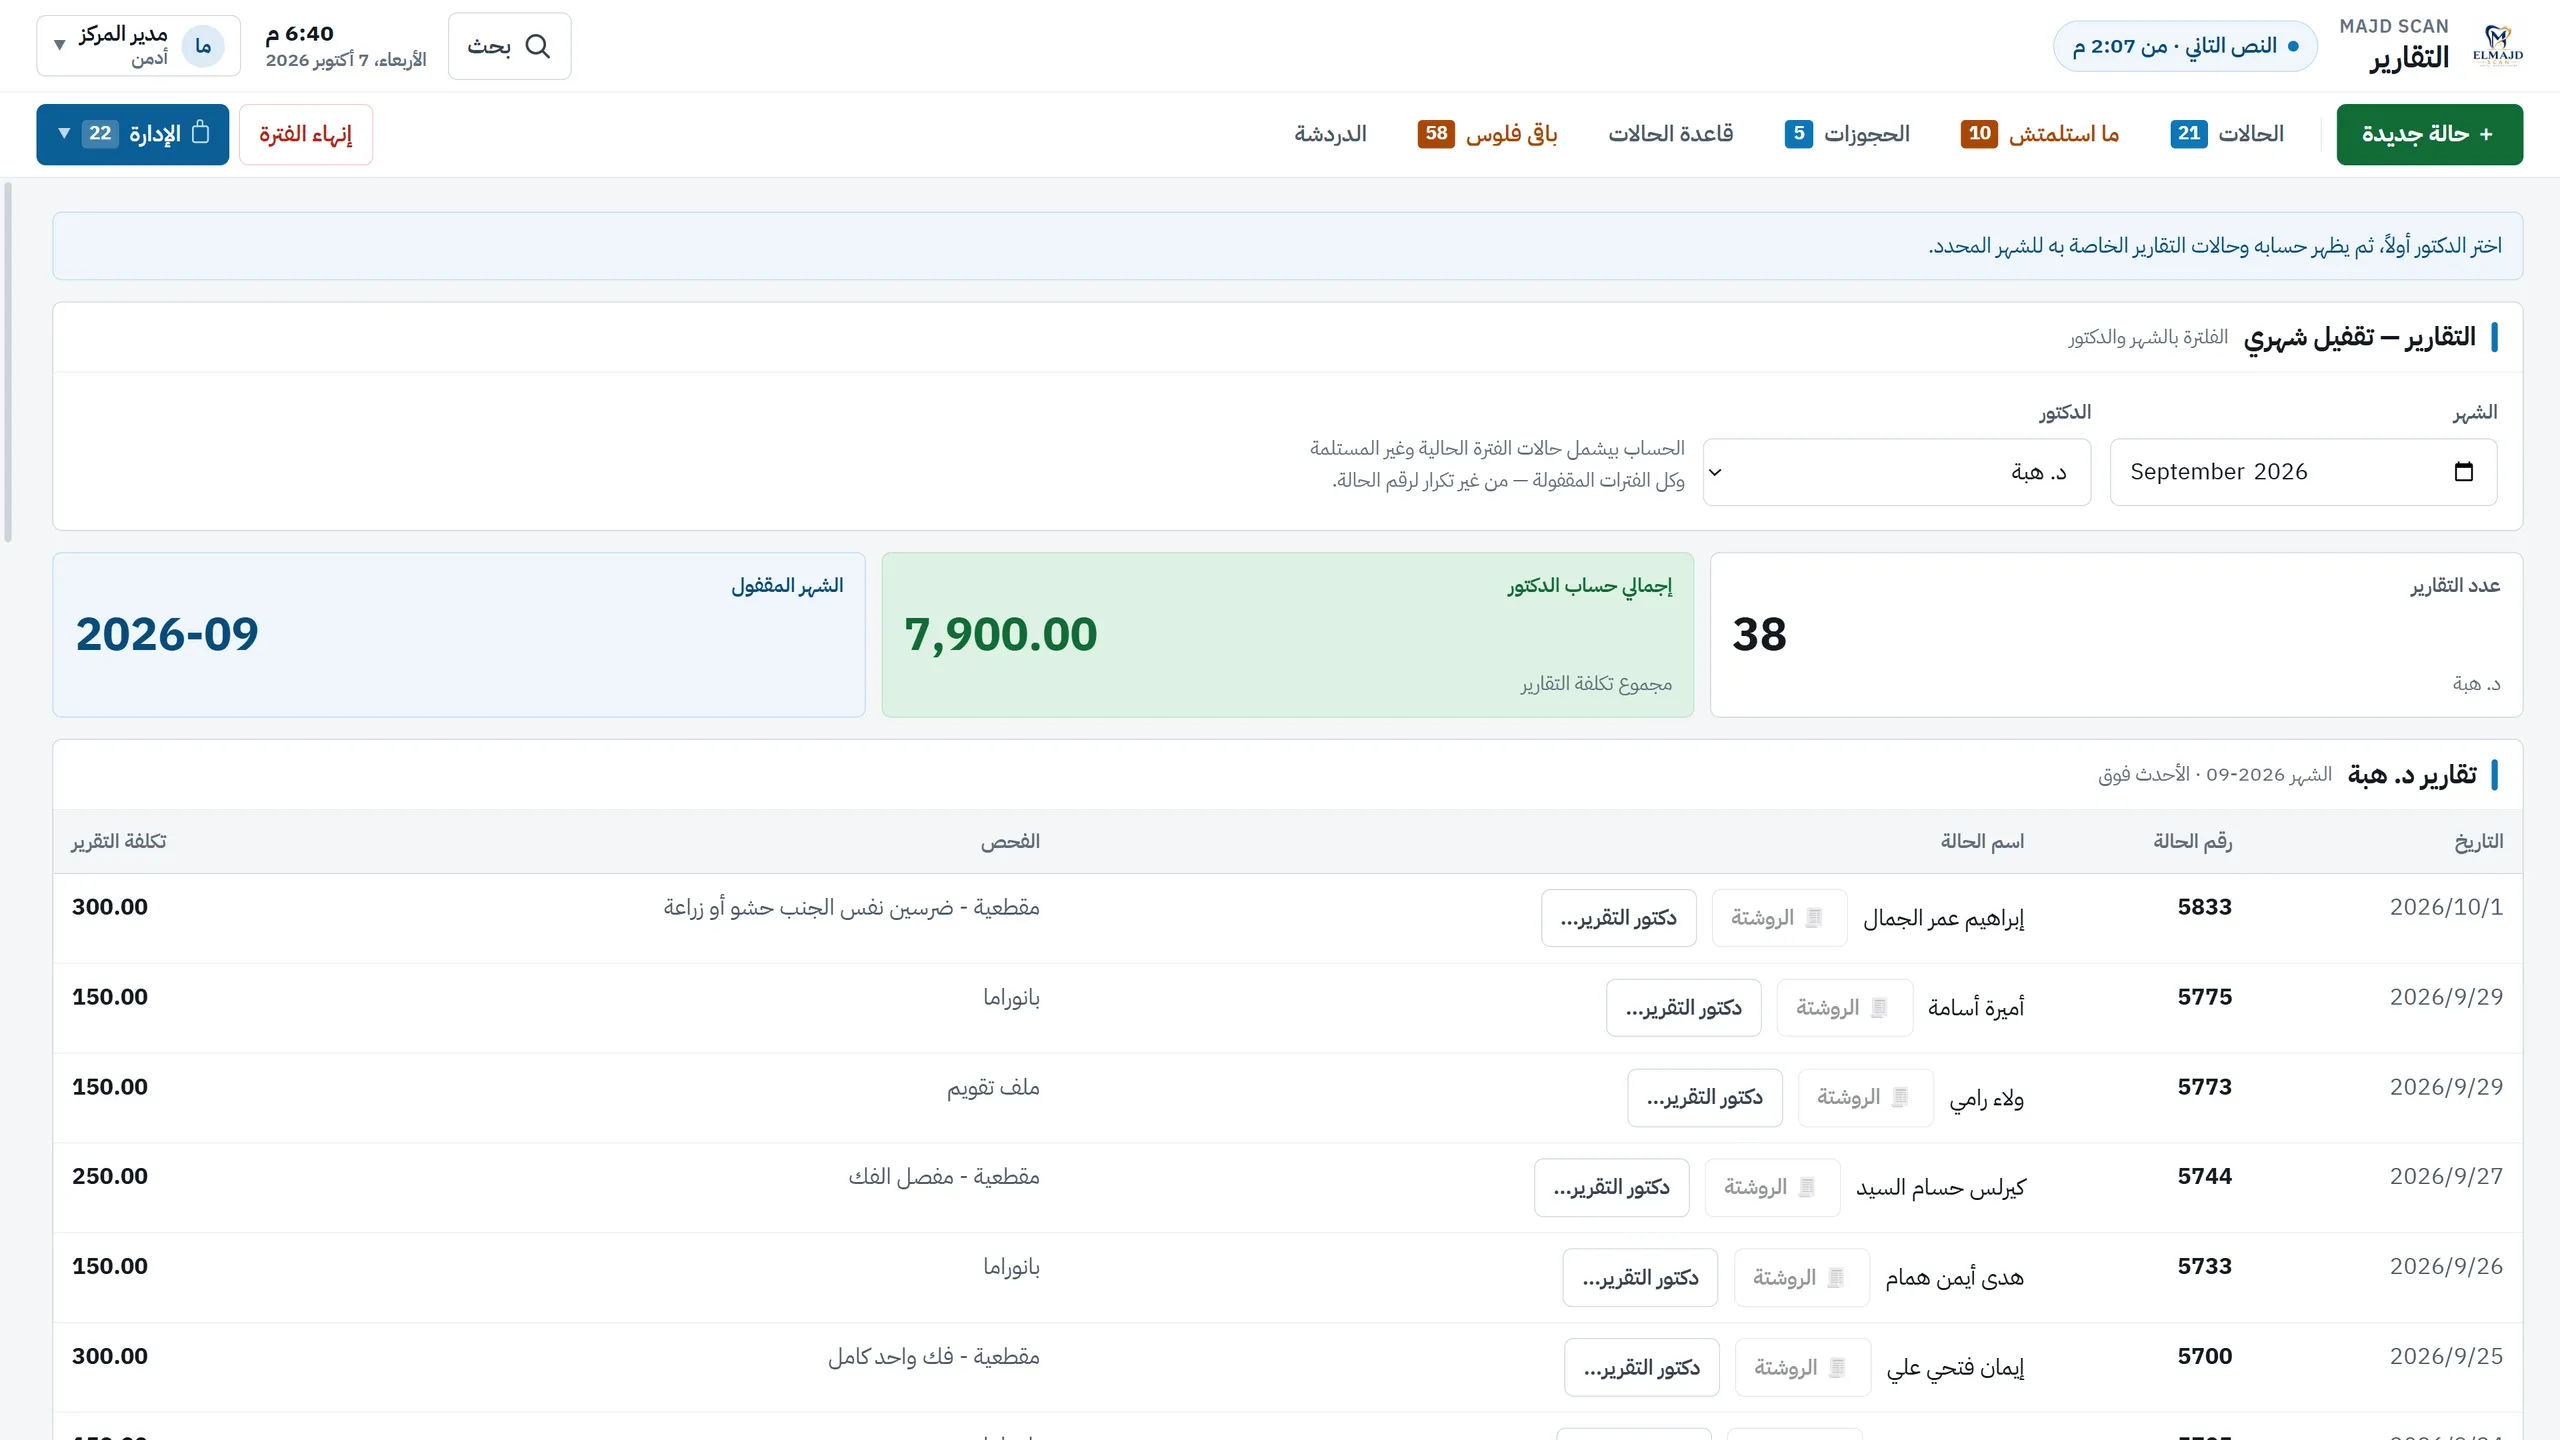2560x1440 pixels.
Task: Open the doctor selector showing د. هبة
Action: 1897,472
